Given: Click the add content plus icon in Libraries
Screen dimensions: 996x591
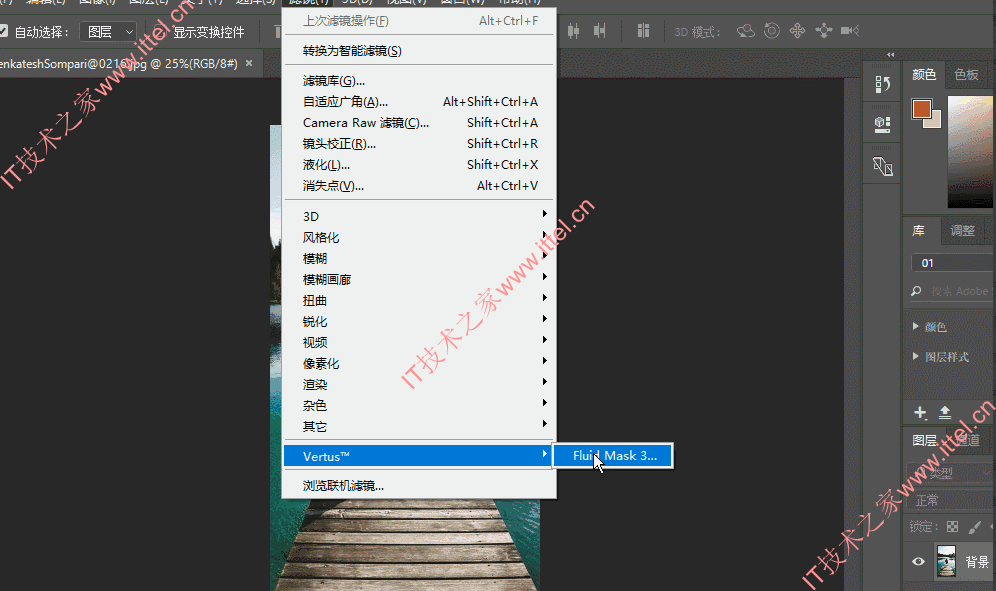Looking at the screenshot, I should [920, 412].
